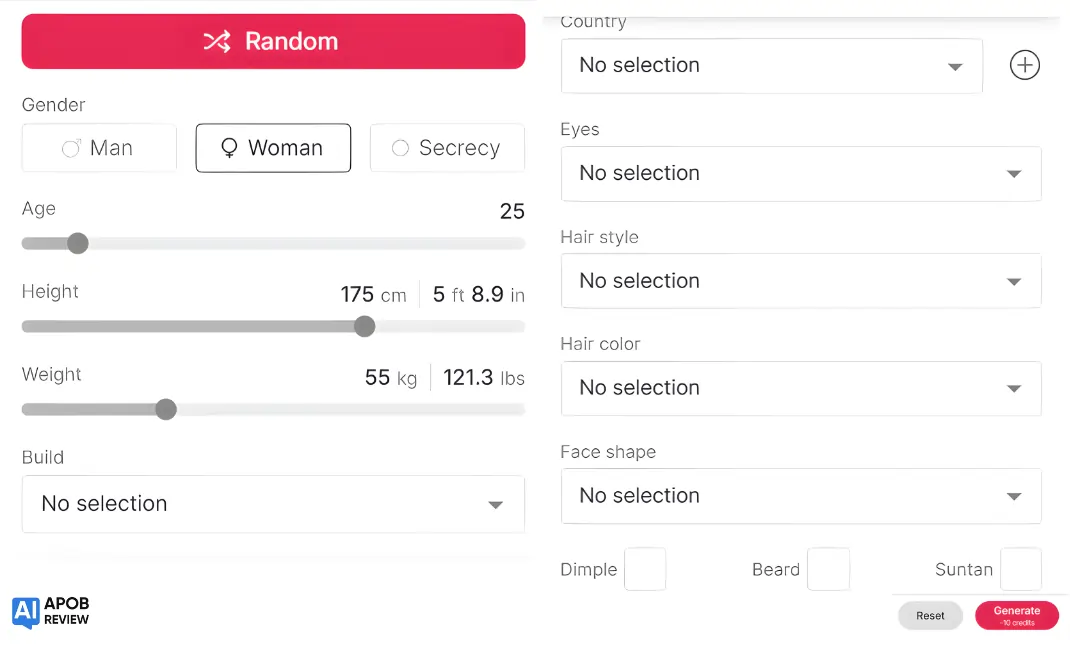
Task: Expand the Hair style dropdown
Action: click(x=801, y=281)
